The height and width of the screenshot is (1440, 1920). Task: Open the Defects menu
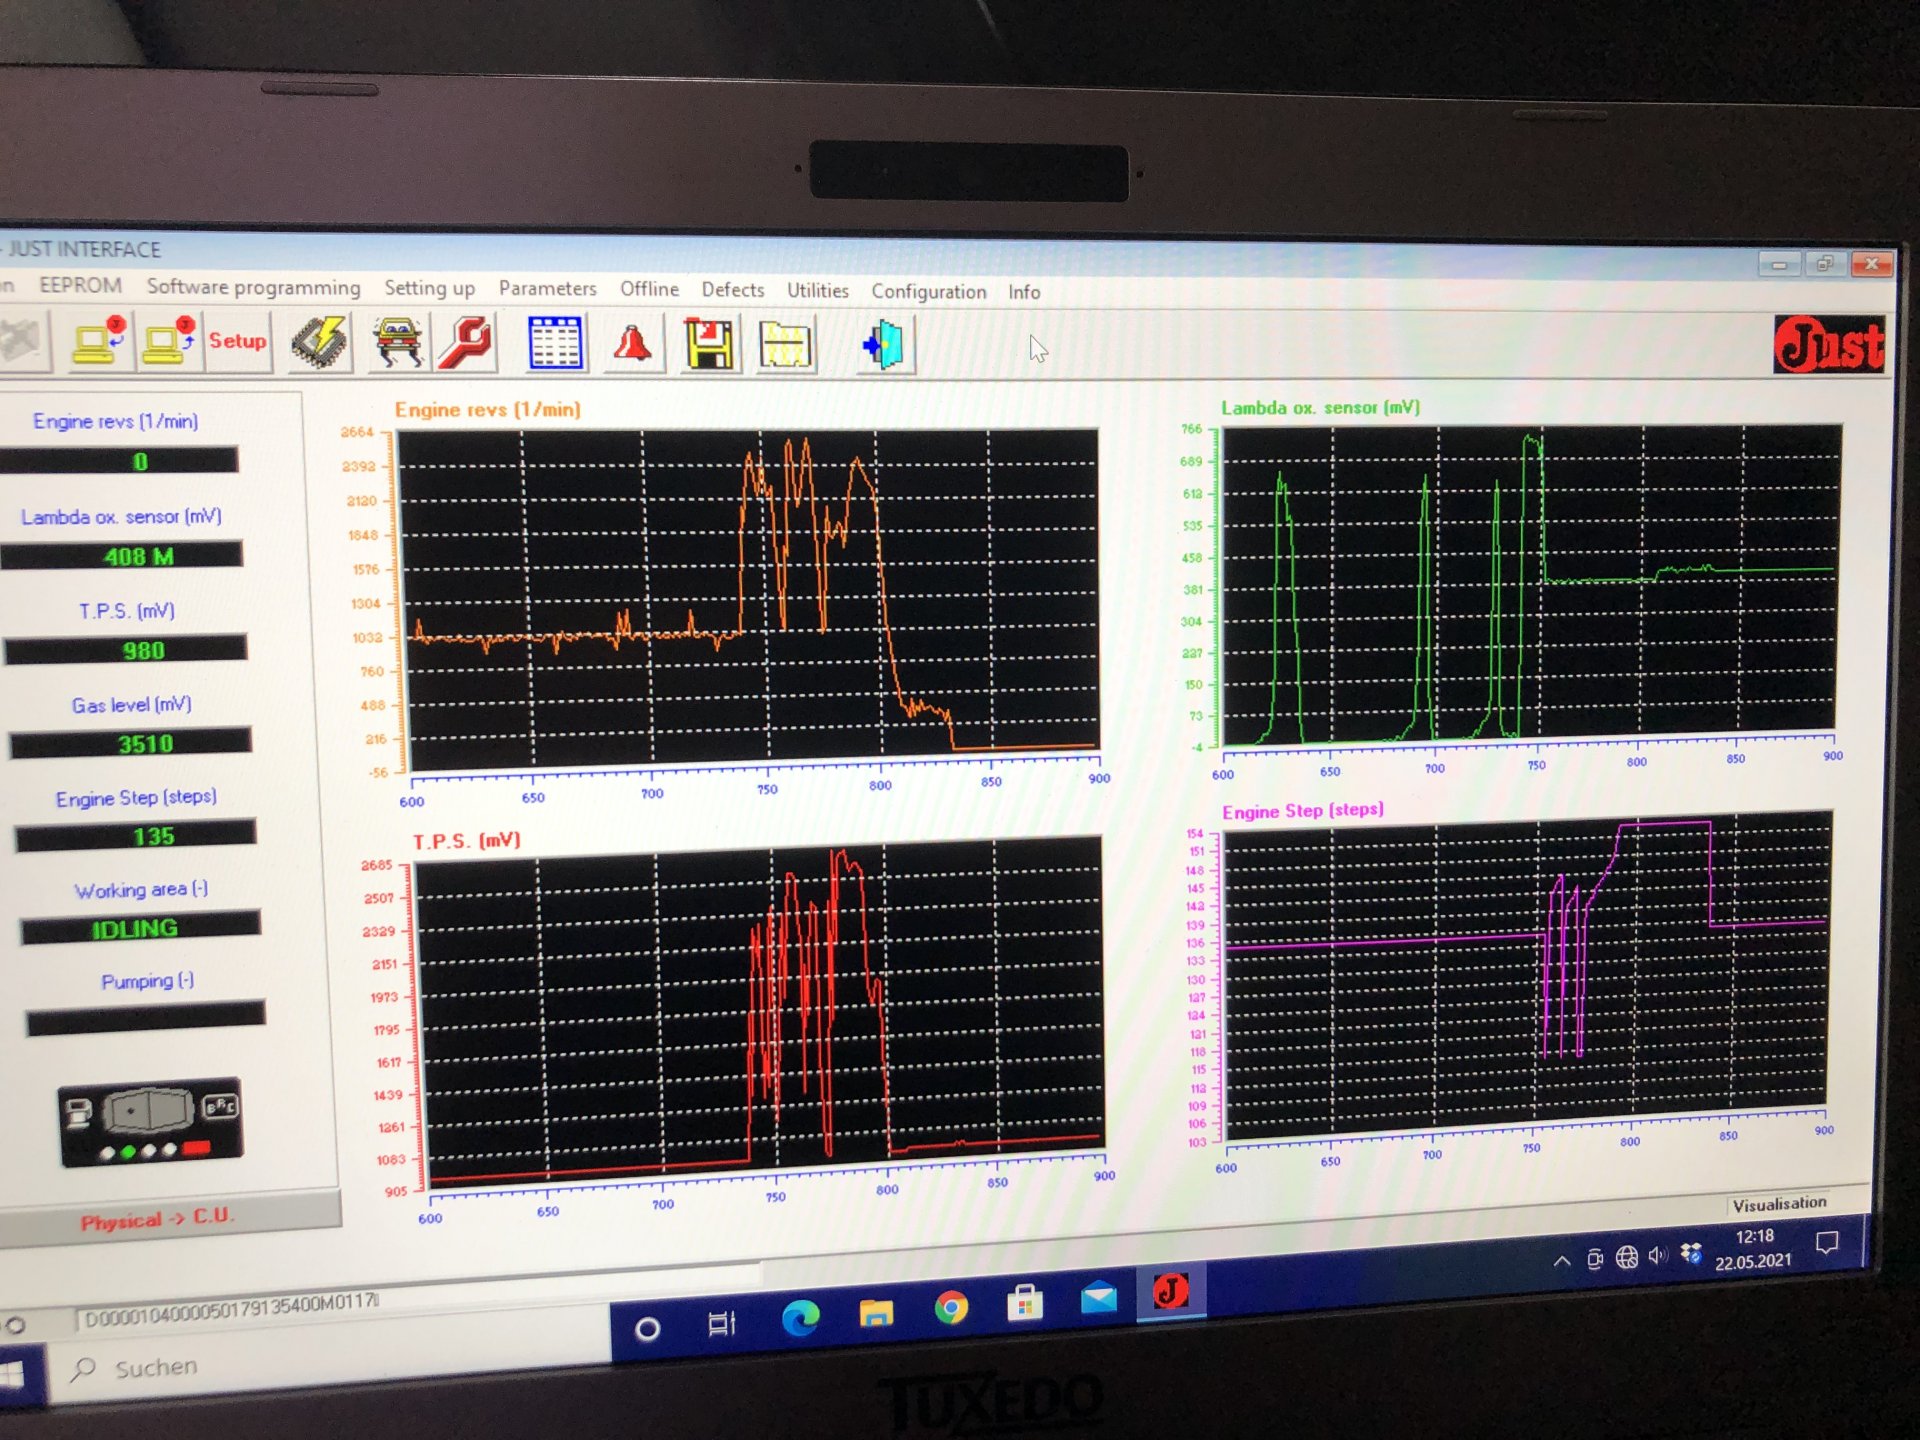point(732,290)
